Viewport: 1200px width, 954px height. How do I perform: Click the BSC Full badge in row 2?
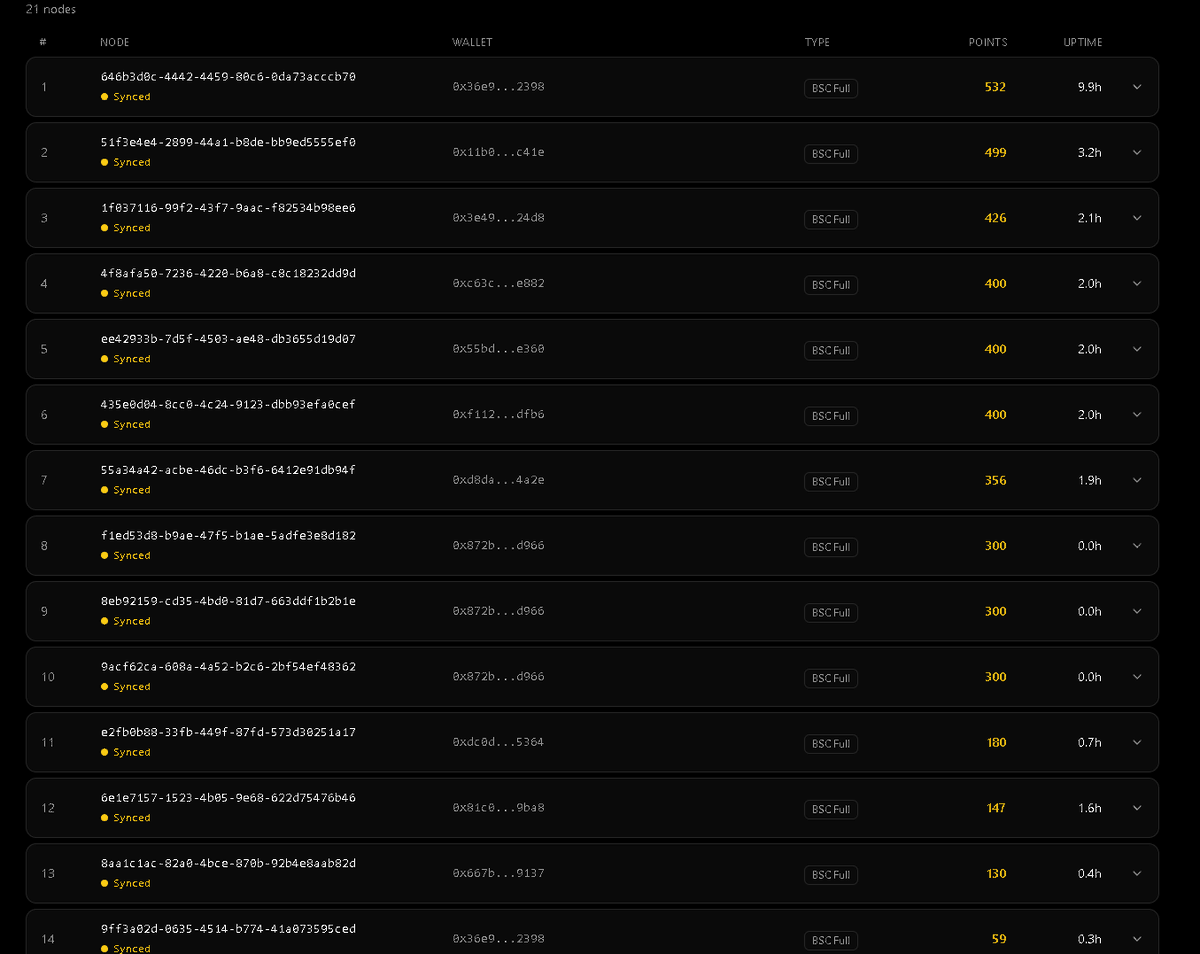831,154
